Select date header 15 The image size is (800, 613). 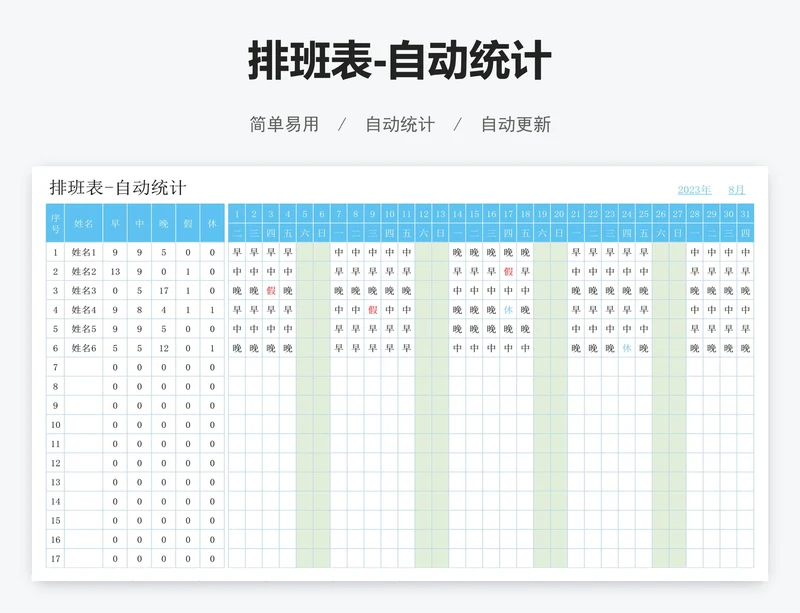point(474,214)
